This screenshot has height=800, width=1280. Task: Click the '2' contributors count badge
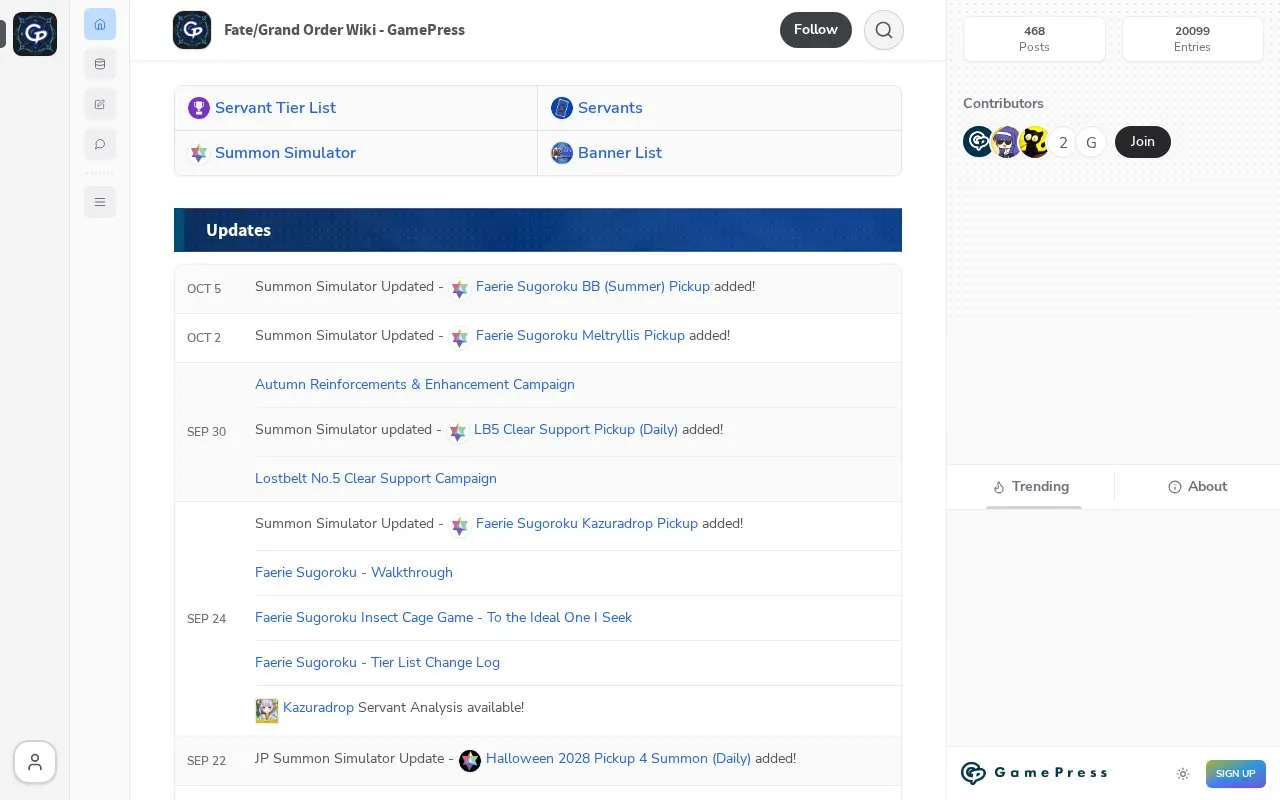1063,142
